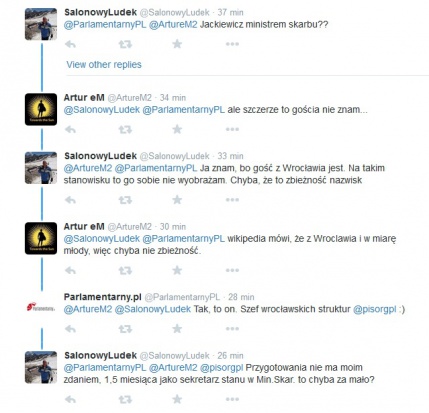Open more options on the 34 min tweet
The height and width of the screenshot is (413, 429).
232,129
